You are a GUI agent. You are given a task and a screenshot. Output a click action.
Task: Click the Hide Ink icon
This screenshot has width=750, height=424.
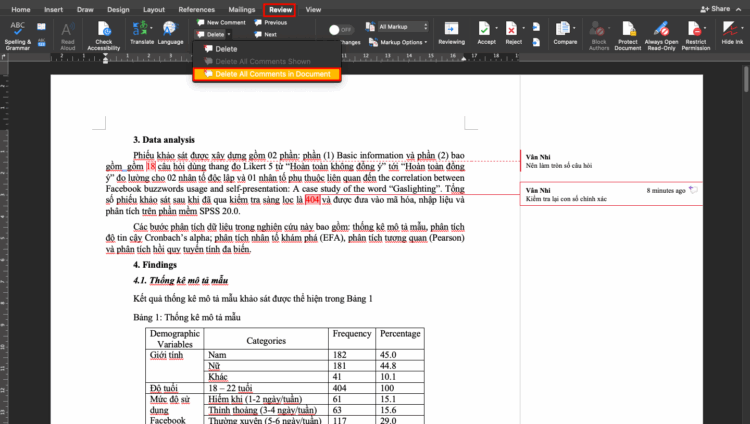(x=732, y=30)
